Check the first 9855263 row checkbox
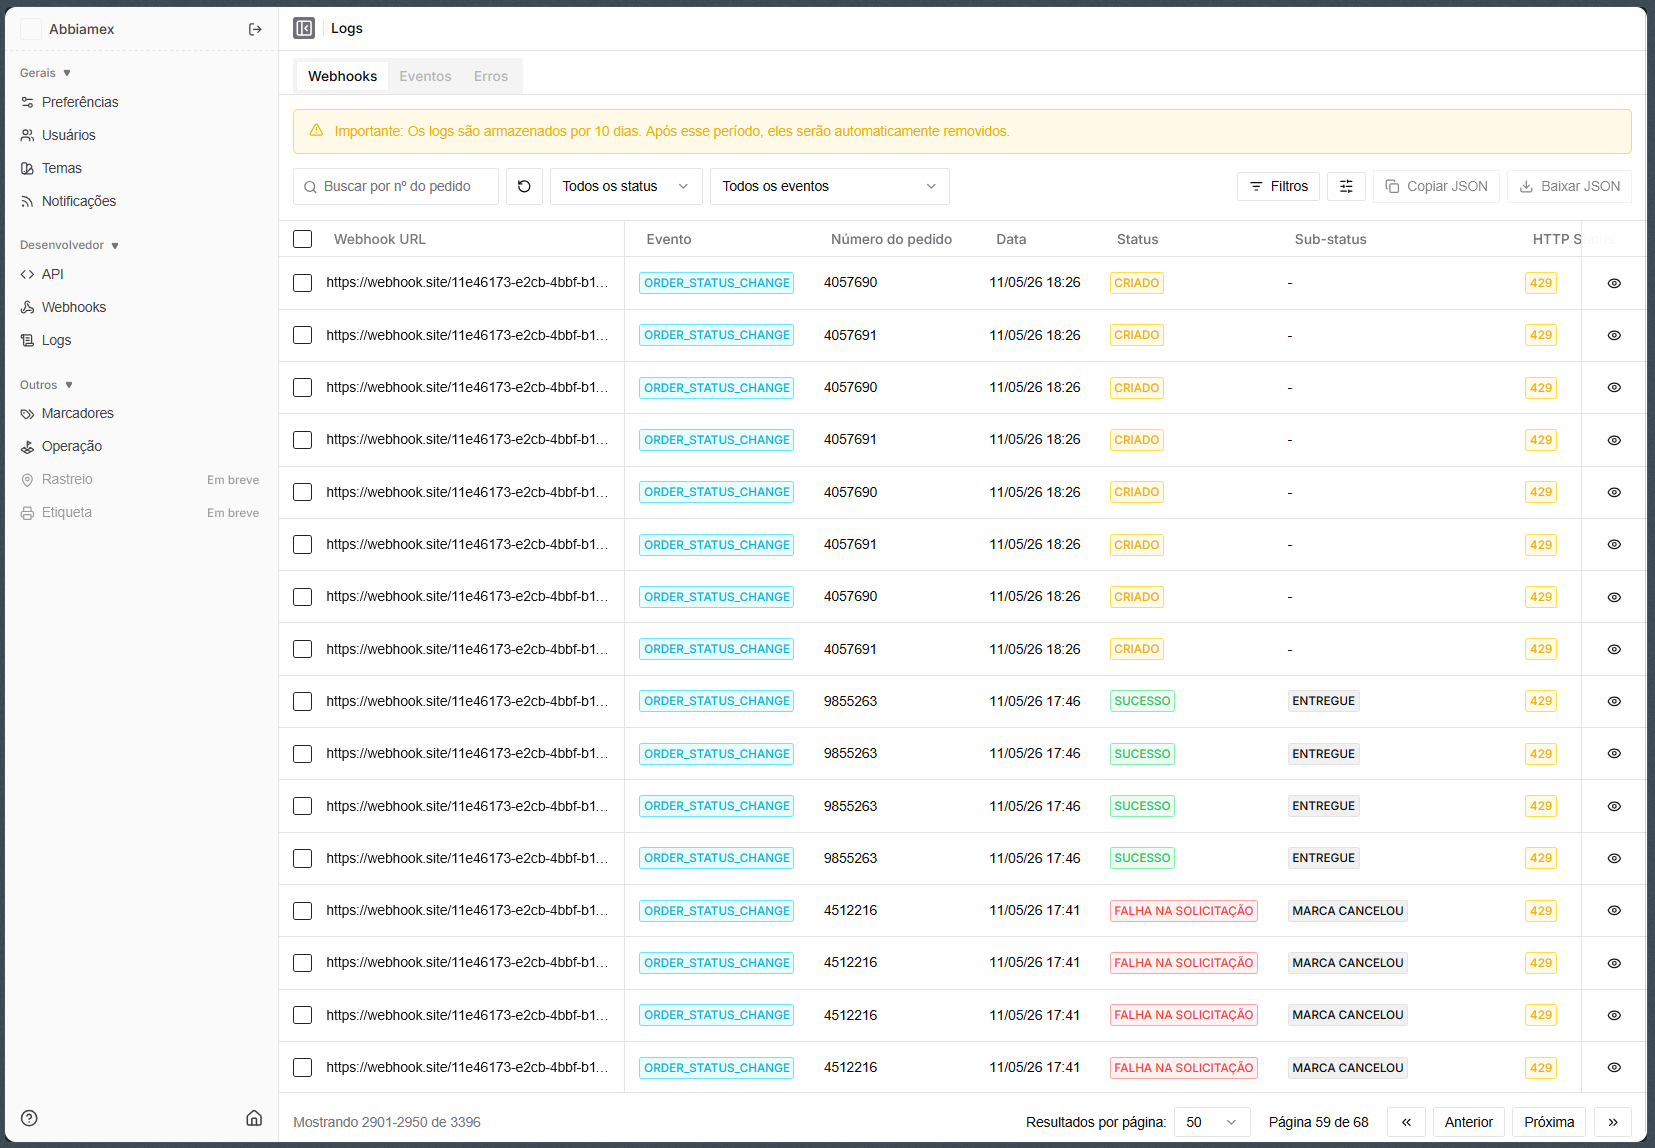Image resolution: width=1655 pixels, height=1148 pixels. [x=302, y=701]
